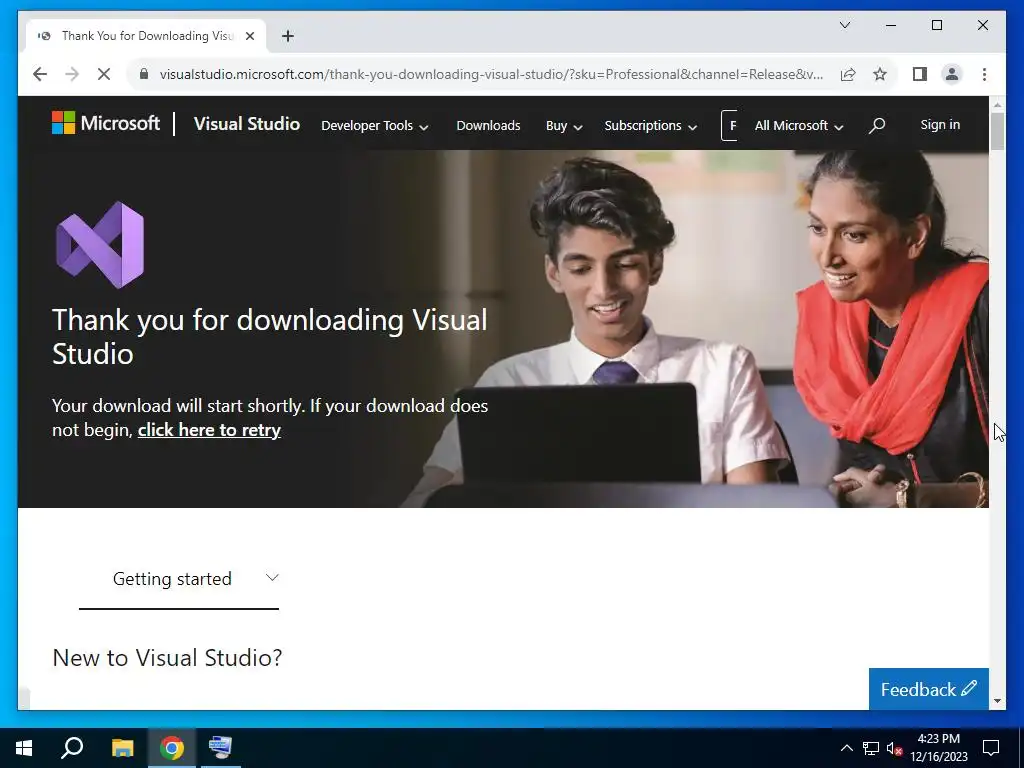Click the padlock site info icon
This screenshot has height=768, width=1024.
(144, 74)
